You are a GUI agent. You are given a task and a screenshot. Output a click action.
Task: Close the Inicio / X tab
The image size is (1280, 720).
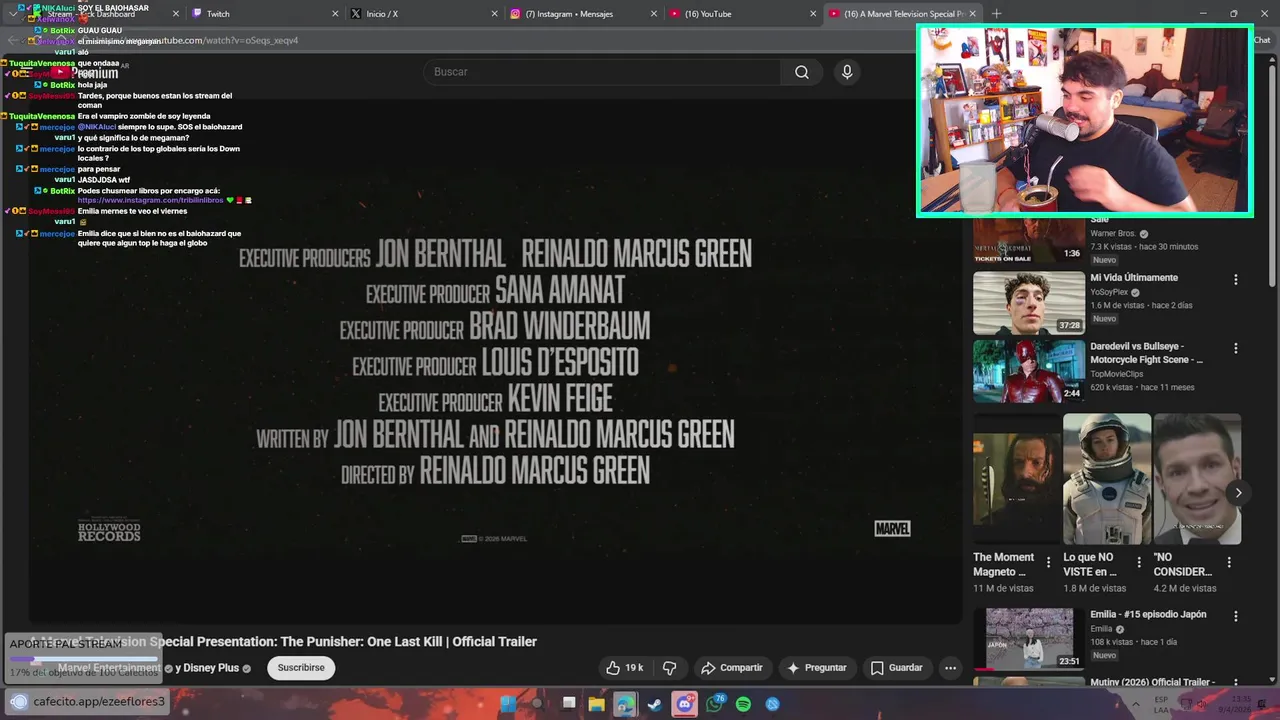[x=494, y=14]
